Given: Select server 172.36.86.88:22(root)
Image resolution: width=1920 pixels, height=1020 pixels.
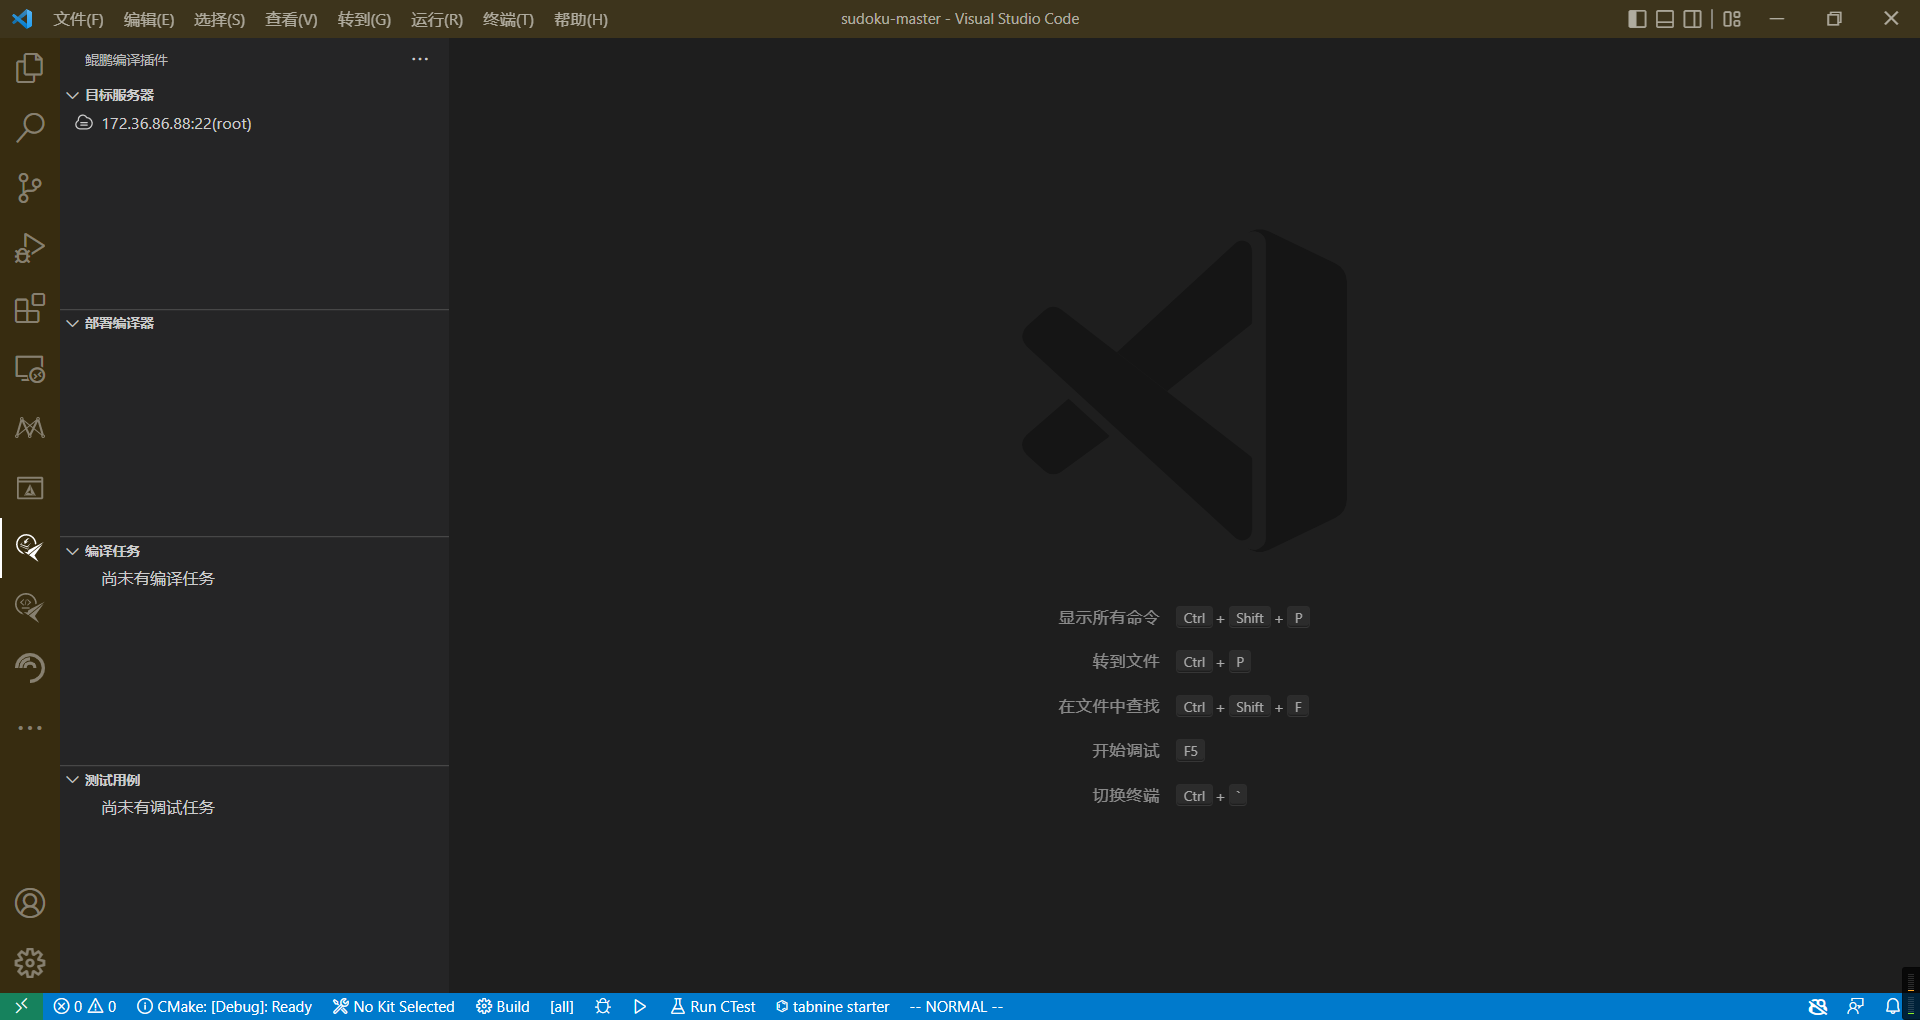Looking at the screenshot, I should [176, 123].
